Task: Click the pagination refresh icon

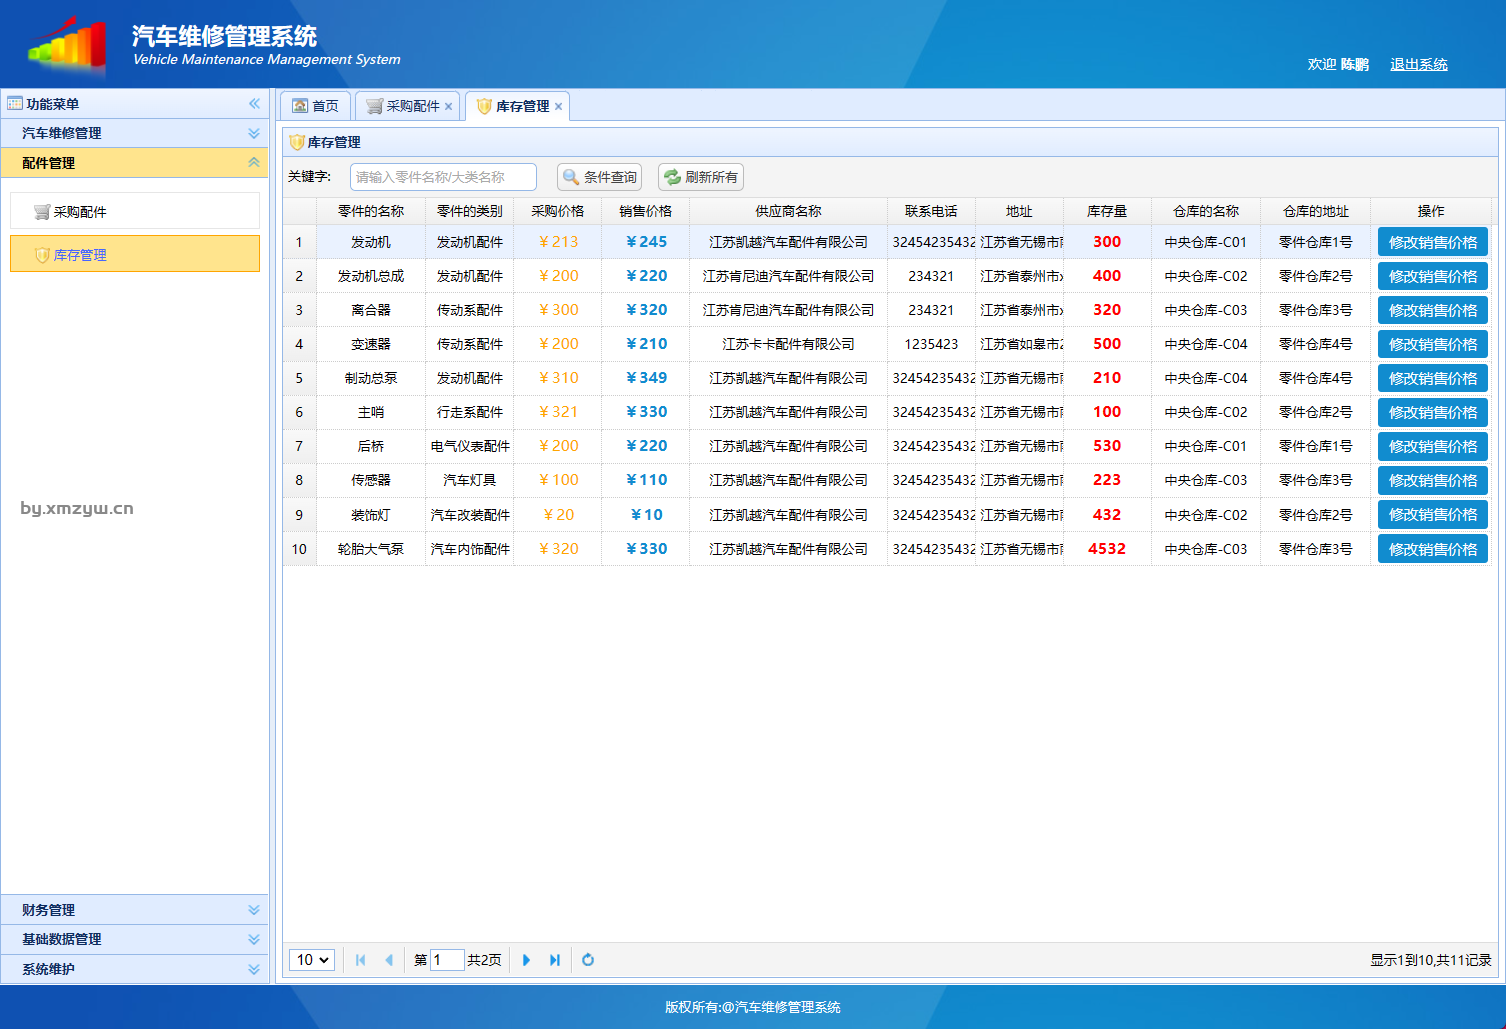Action: pos(588,960)
